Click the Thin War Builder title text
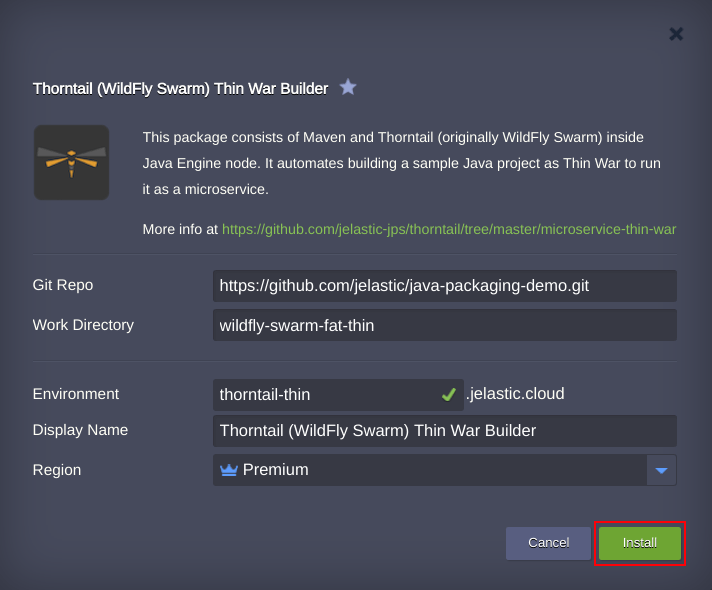712x590 pixels. pos(180,89)
